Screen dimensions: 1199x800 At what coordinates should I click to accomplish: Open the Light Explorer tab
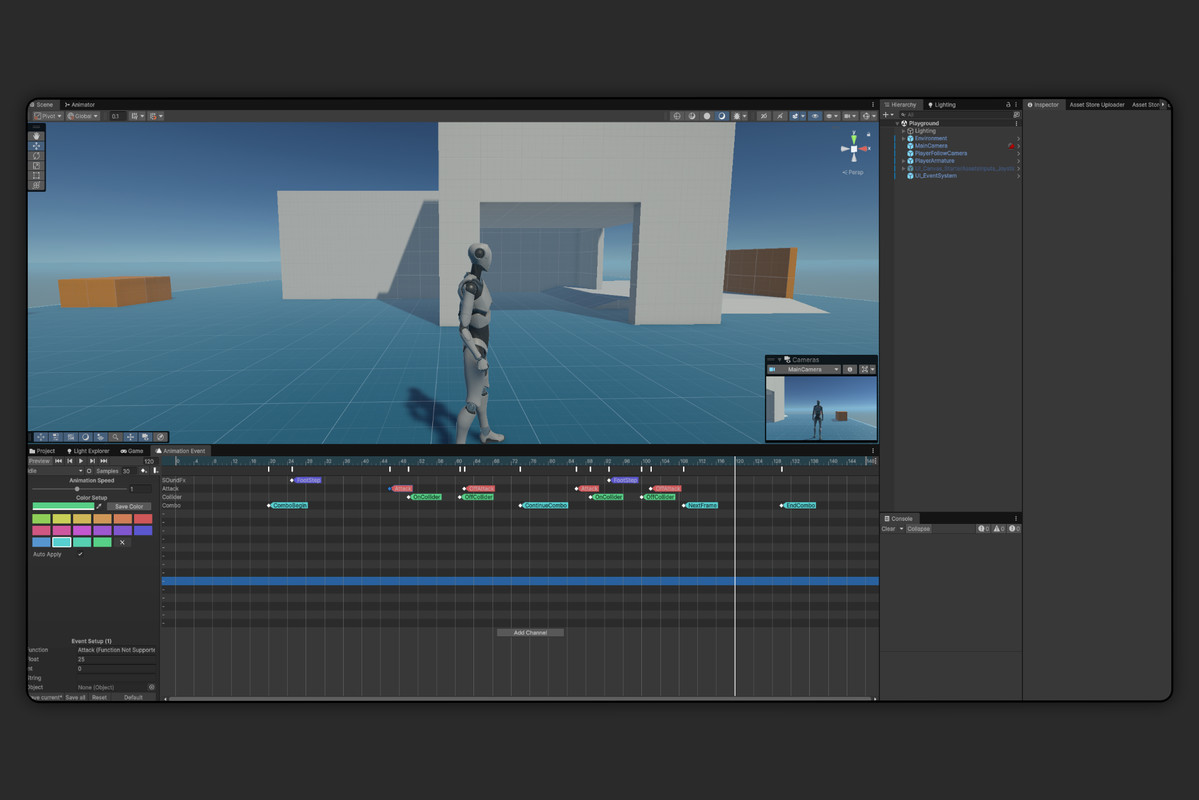coord(88,451)
